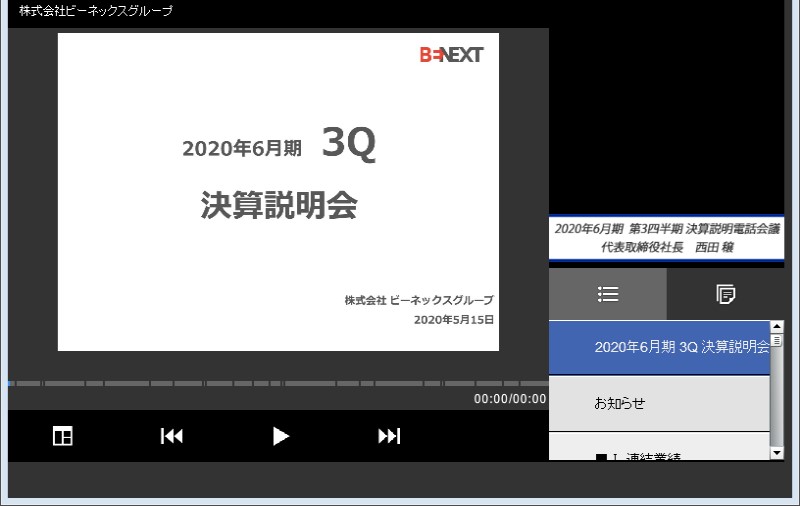
Task: Click the slide preview titled 決算説明会
Action: click(x=279, y=192)
